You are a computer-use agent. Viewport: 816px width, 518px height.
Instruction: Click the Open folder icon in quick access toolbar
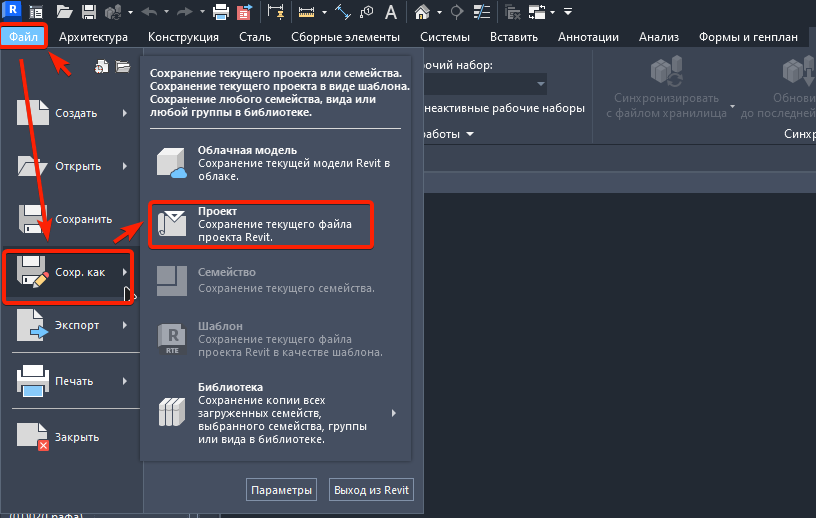(64, 11)
